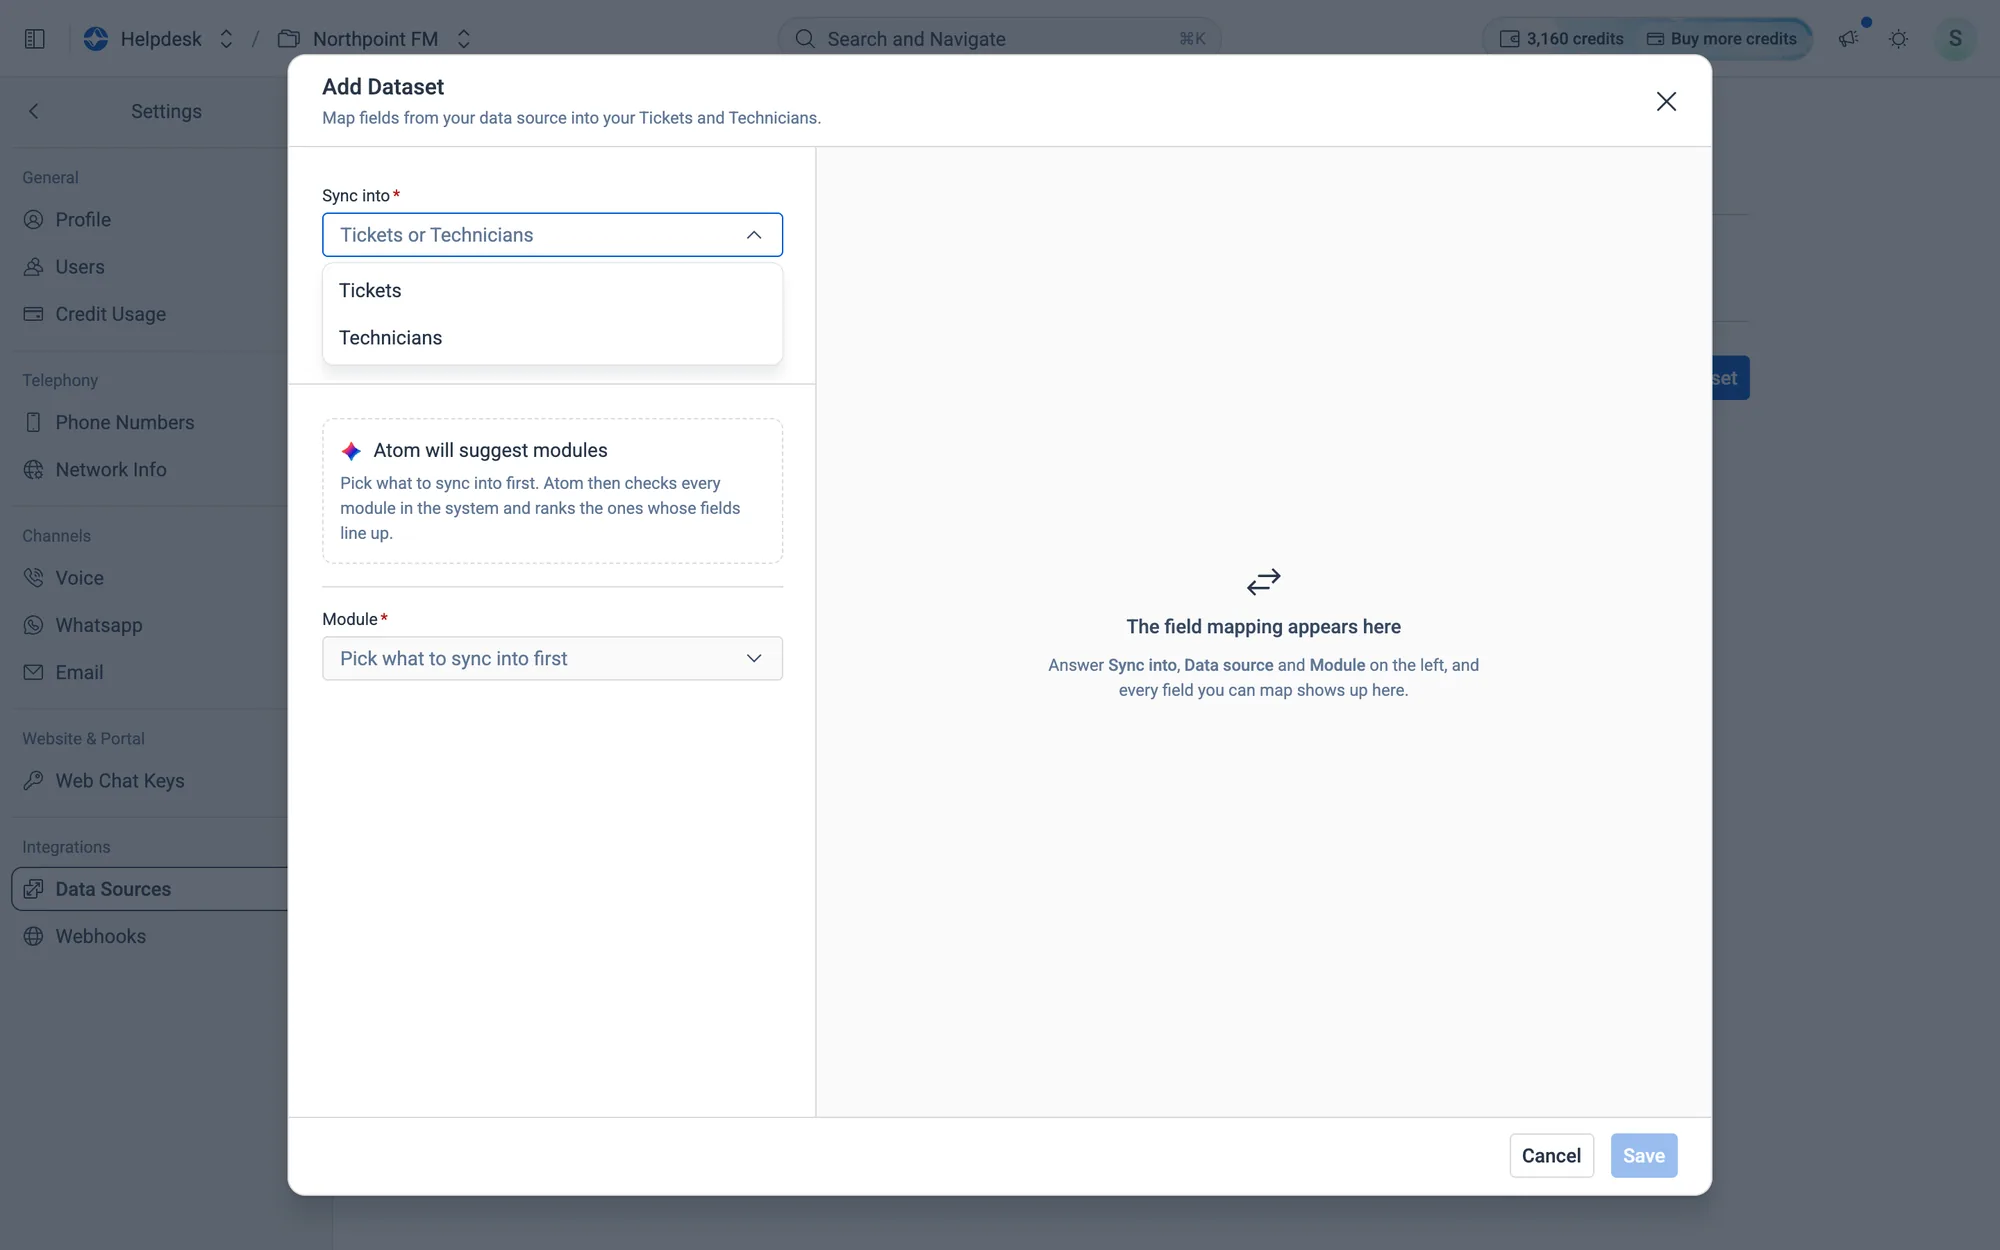The height and width of the screenshot is (1250, 2000).
Task: Click the Save button
Action: [x=1644, y=1156]
